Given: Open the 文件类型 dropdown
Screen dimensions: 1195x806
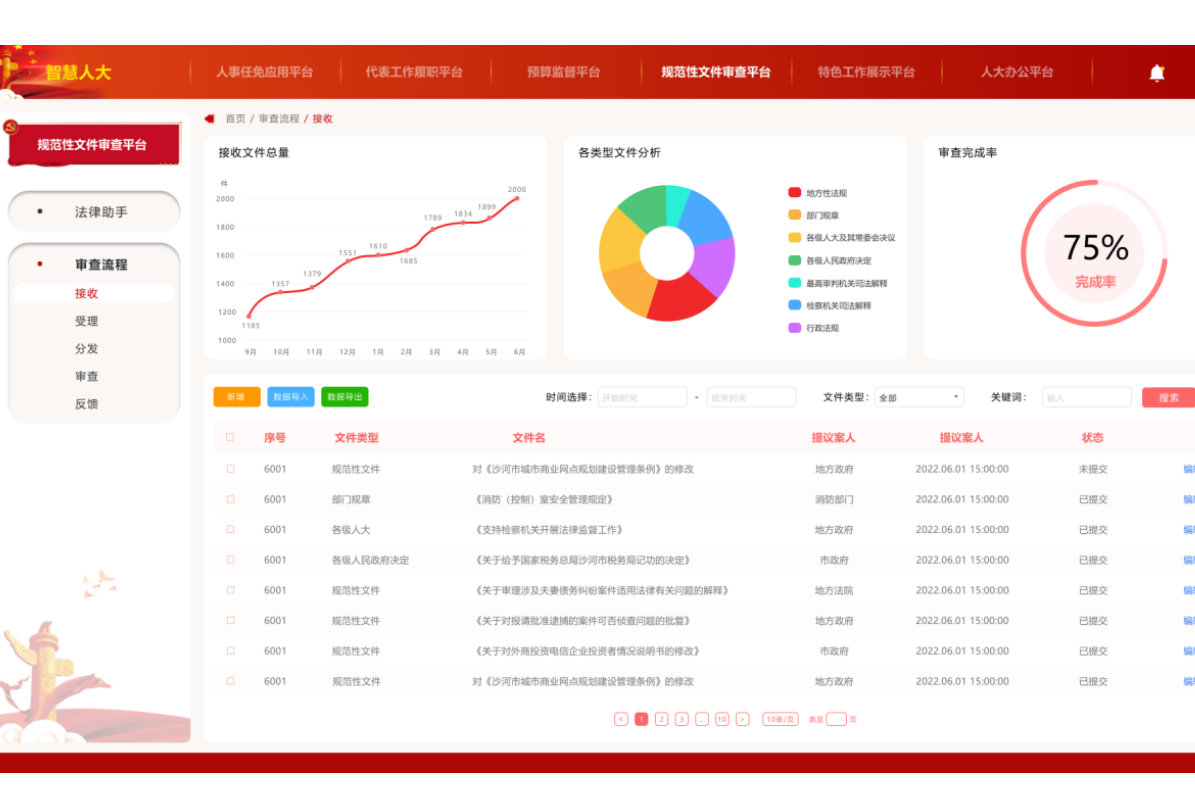Looking at the screenshot, I should pos(918,397).
